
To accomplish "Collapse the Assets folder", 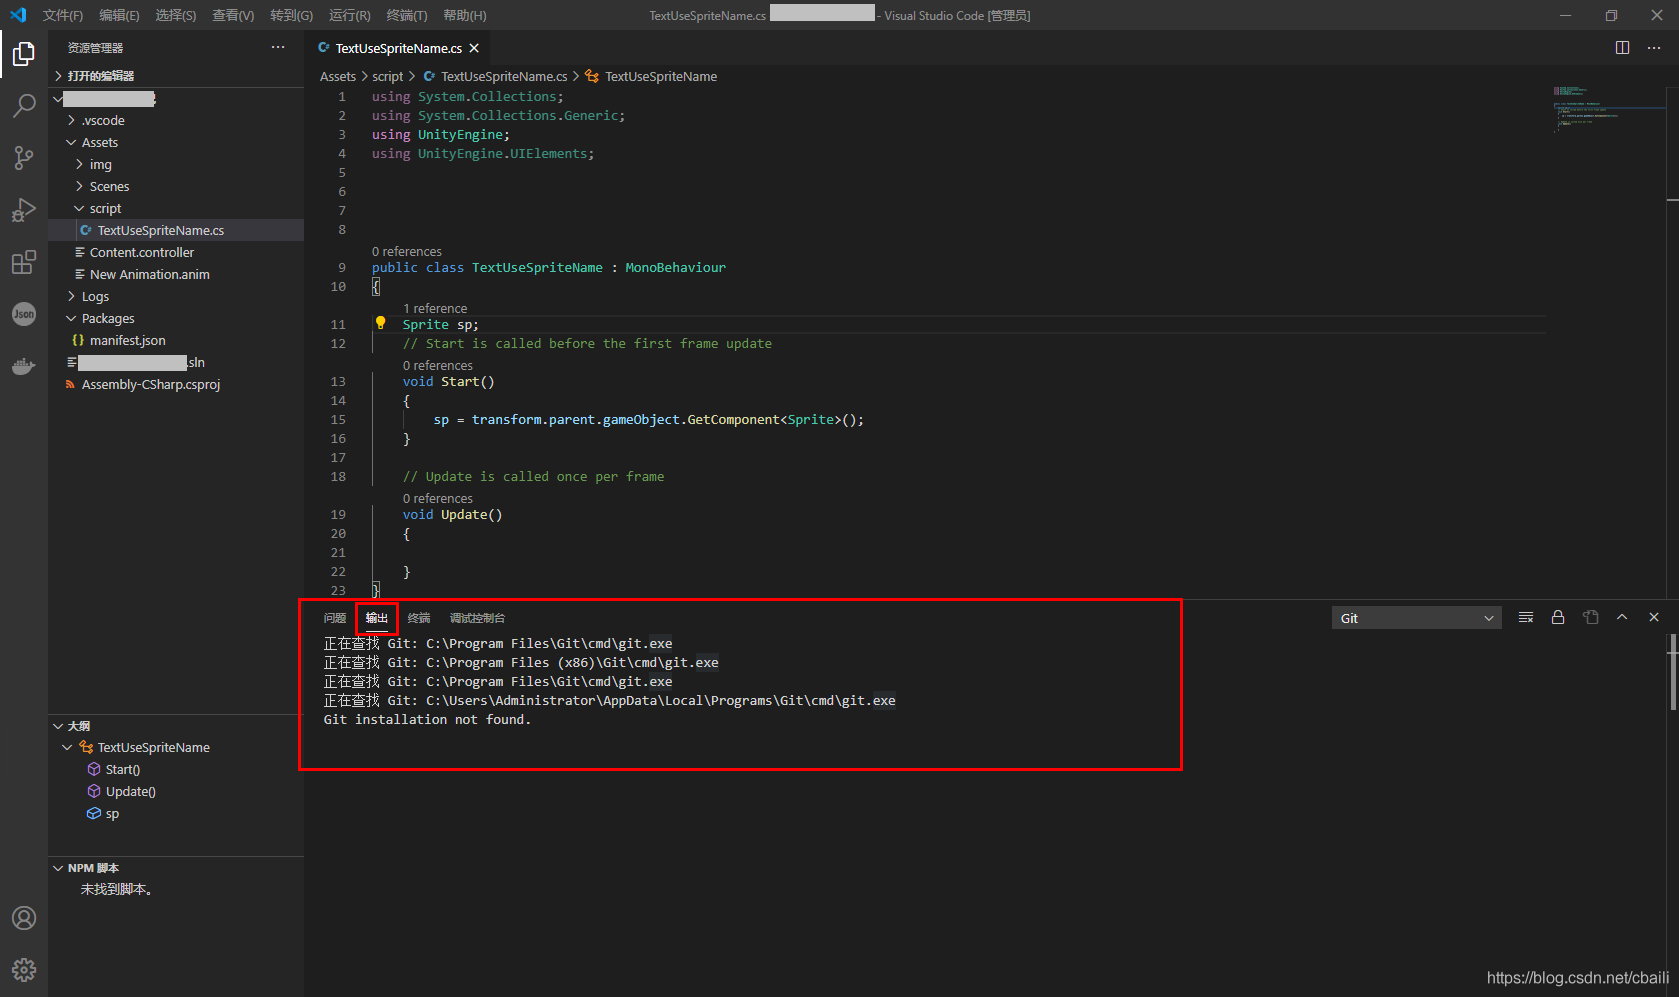I will (71, 142).
